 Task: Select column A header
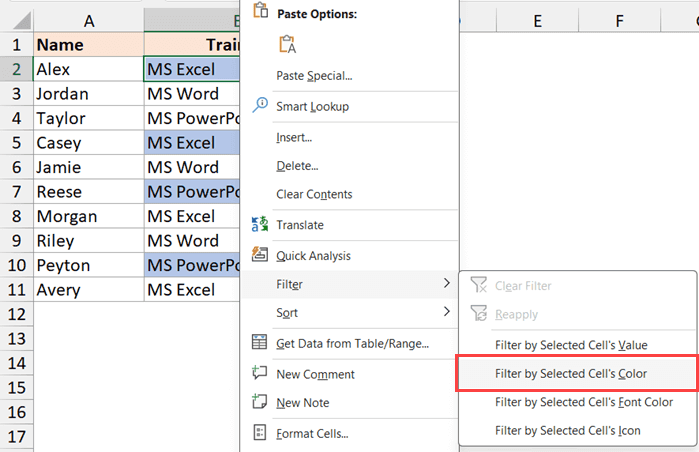click(89, 21)
